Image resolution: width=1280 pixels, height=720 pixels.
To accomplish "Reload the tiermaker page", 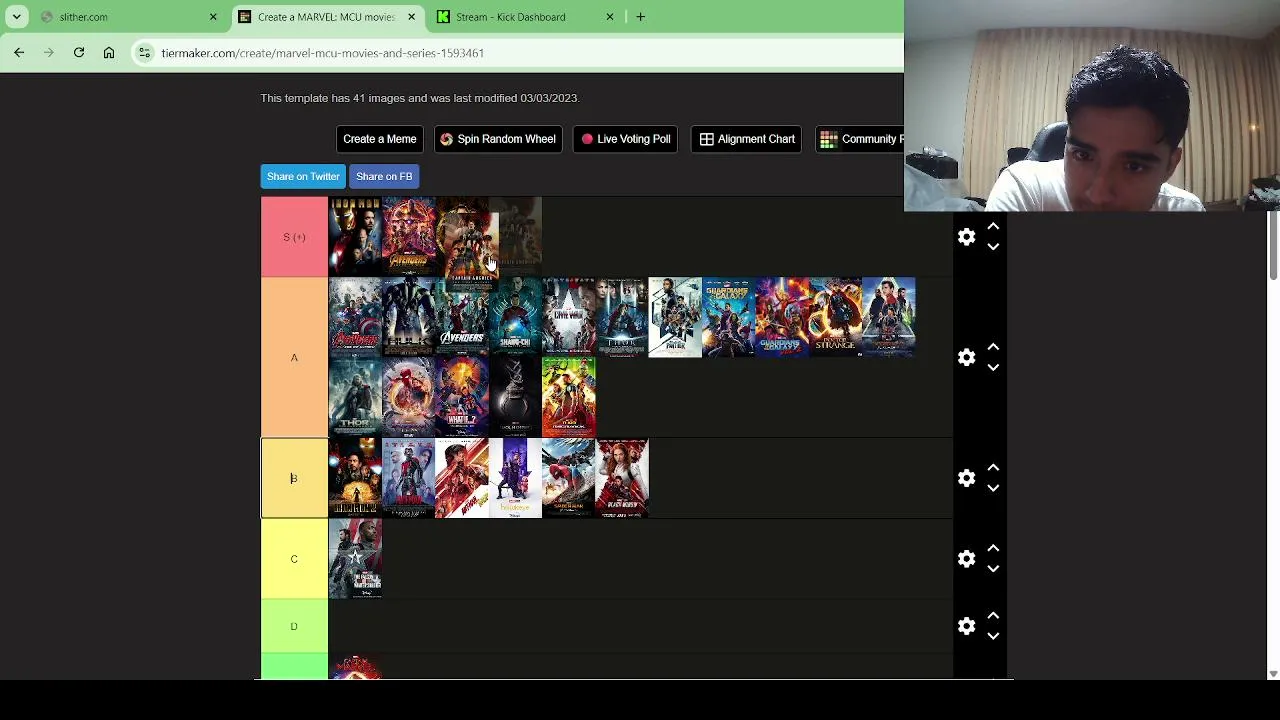I will click(79, 53).
